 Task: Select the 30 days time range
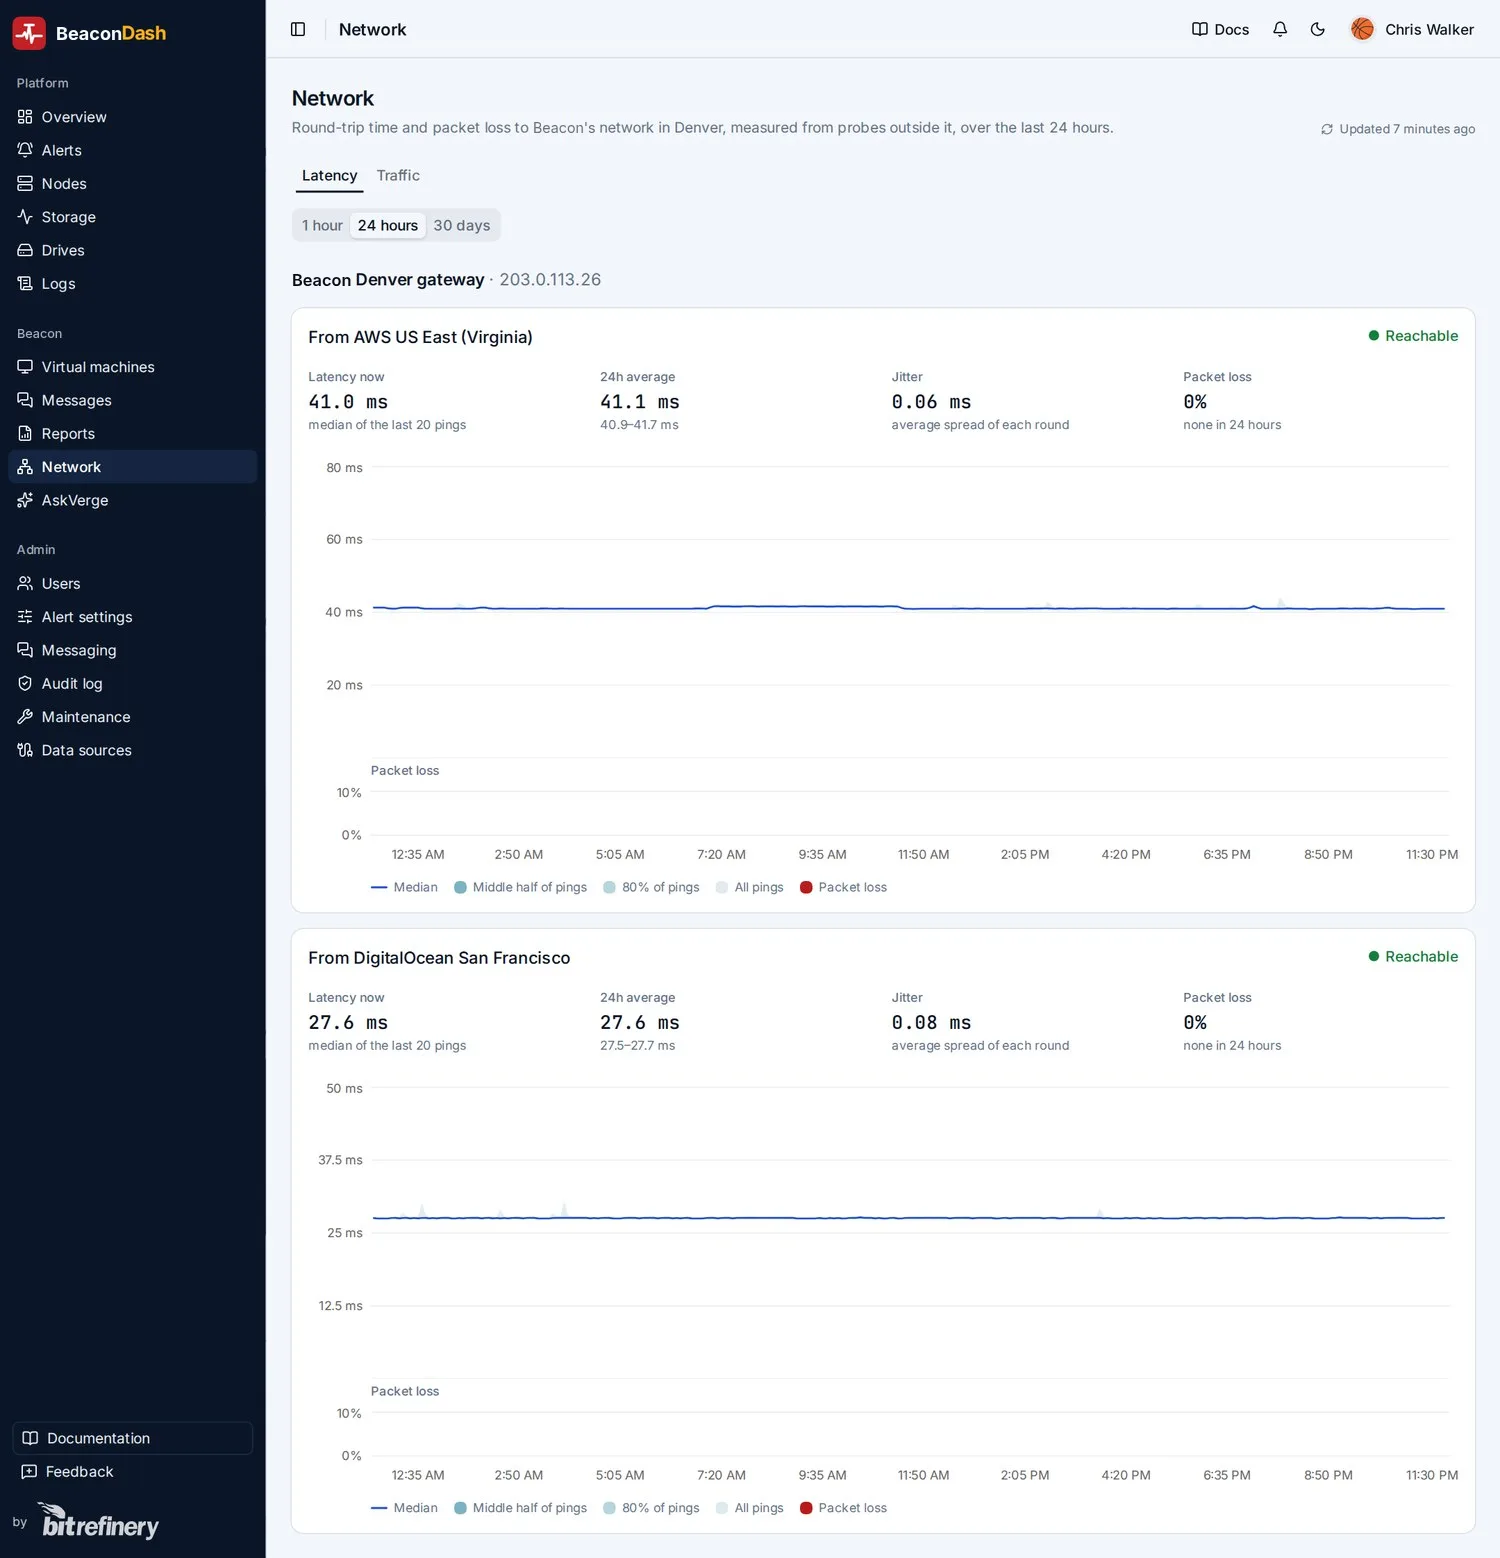[462, 225]
